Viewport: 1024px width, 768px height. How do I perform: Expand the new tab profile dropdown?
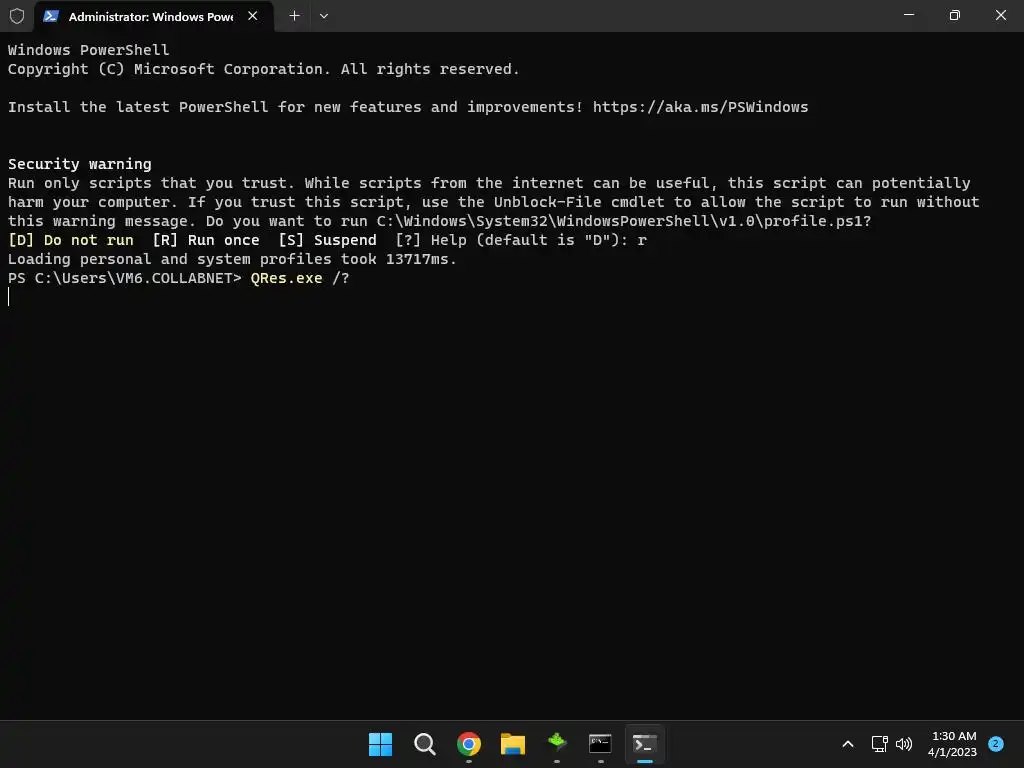[324, 16]
